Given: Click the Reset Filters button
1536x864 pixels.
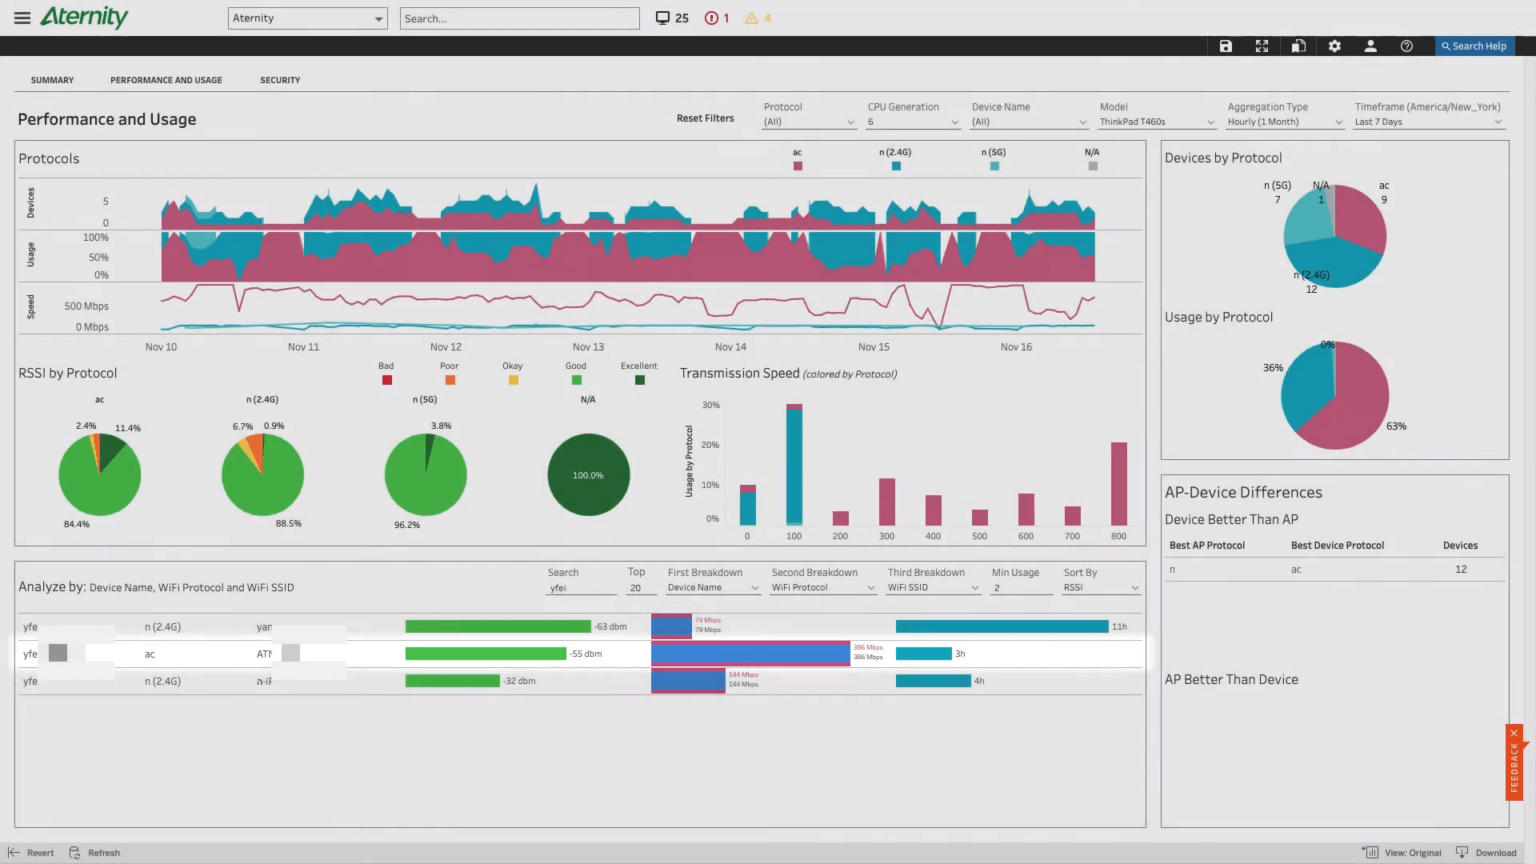Looking at the screenshot, I should [705, 117].
